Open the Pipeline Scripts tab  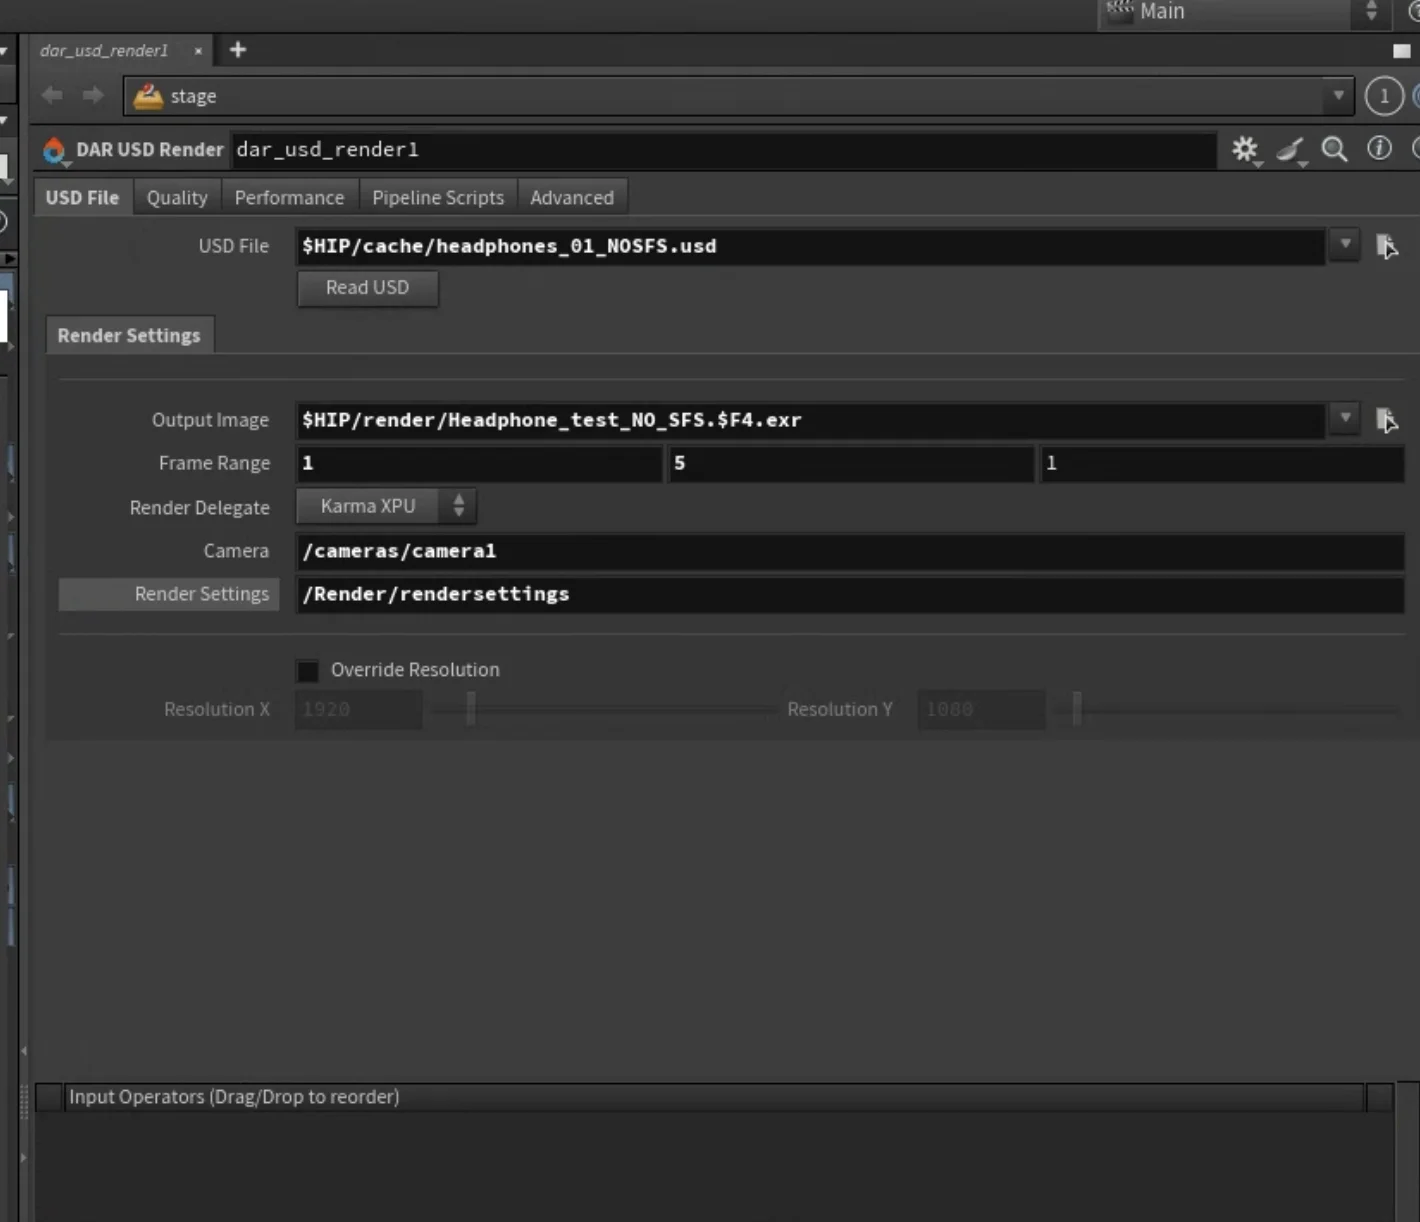[437, 197]
